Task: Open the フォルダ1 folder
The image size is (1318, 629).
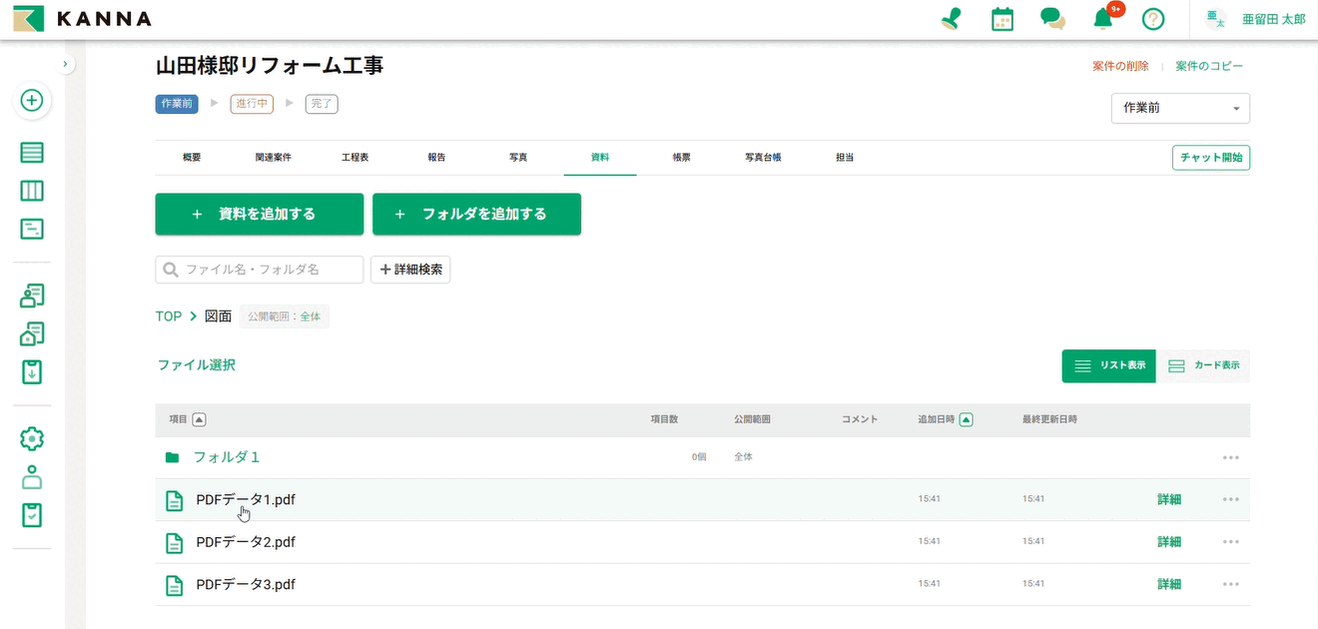Action: [226, 457]
